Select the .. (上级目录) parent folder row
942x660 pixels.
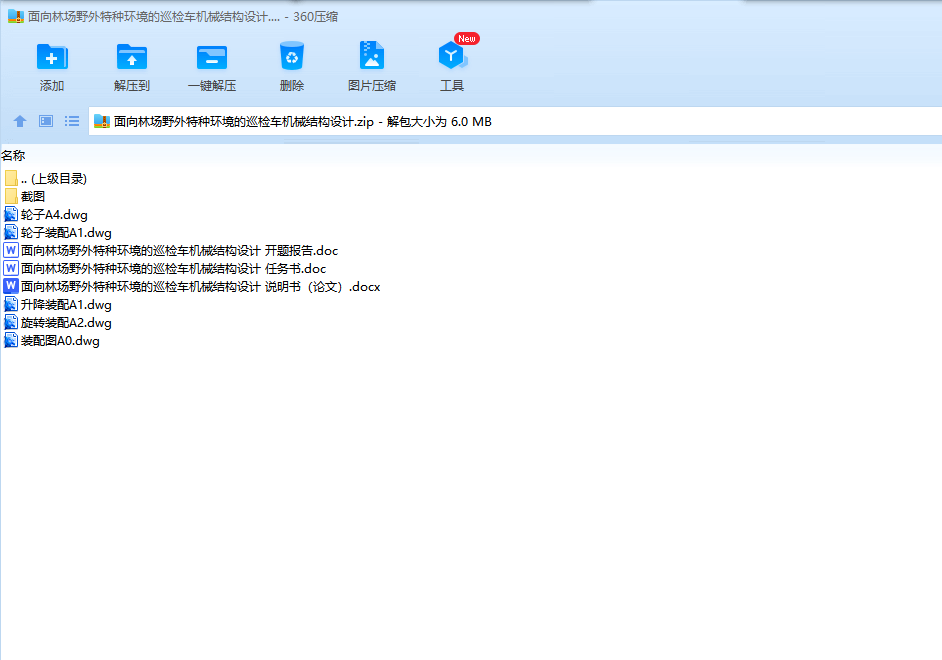[46, 178]
